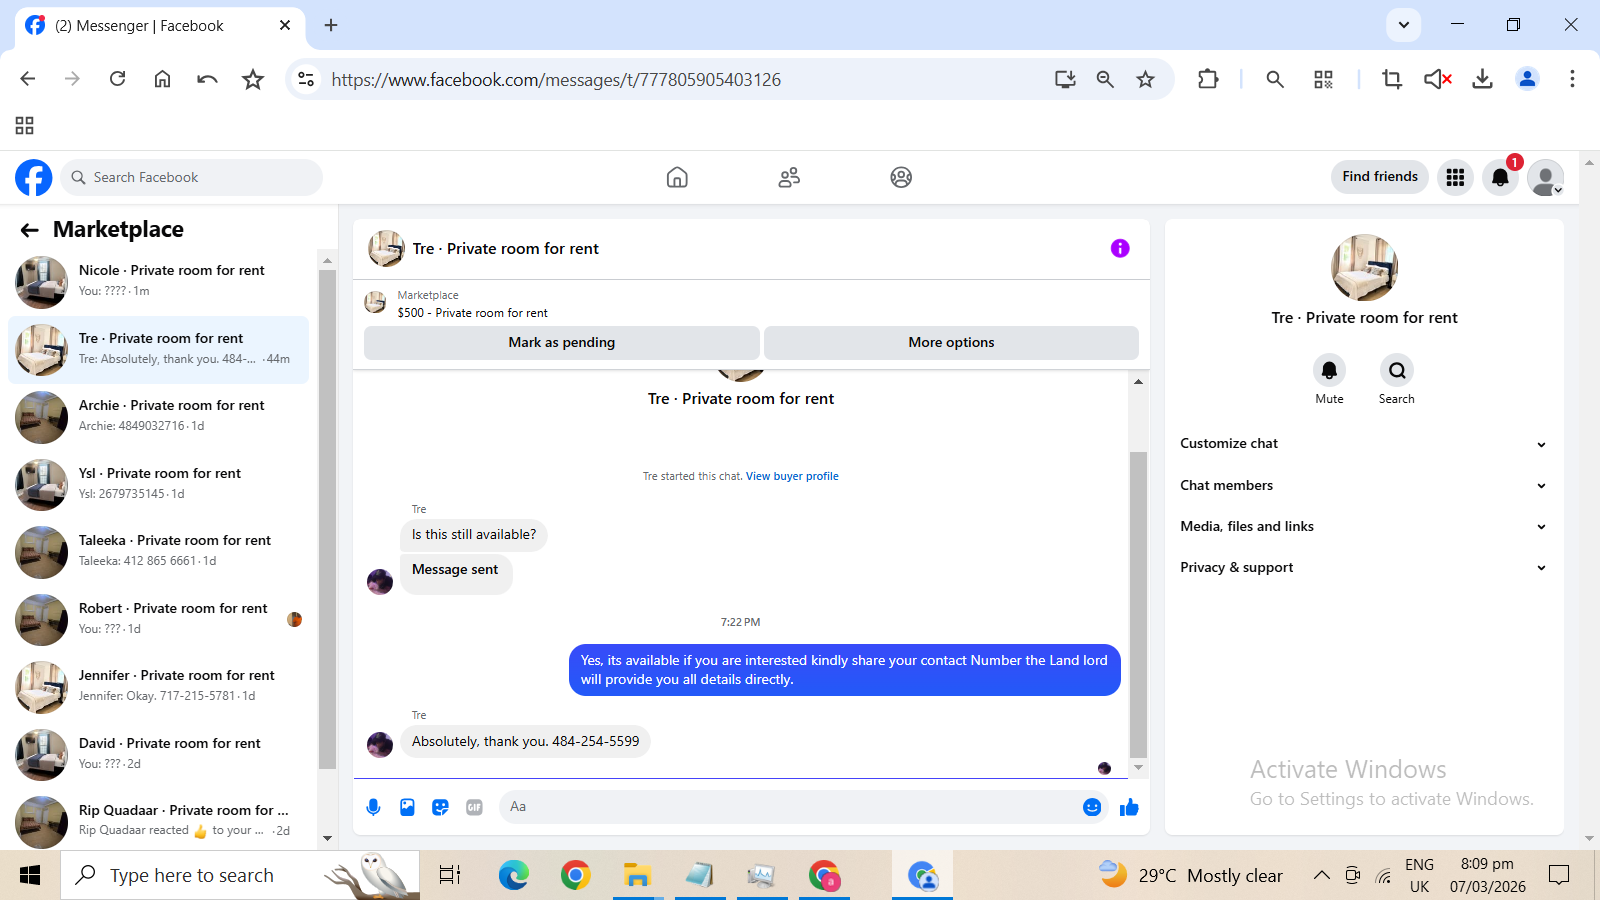Image resolution: width=1600 pixels, height=900 pixels.
Task: Show hidden system tray icons chevron
Action: click(x=1321, y=876)
